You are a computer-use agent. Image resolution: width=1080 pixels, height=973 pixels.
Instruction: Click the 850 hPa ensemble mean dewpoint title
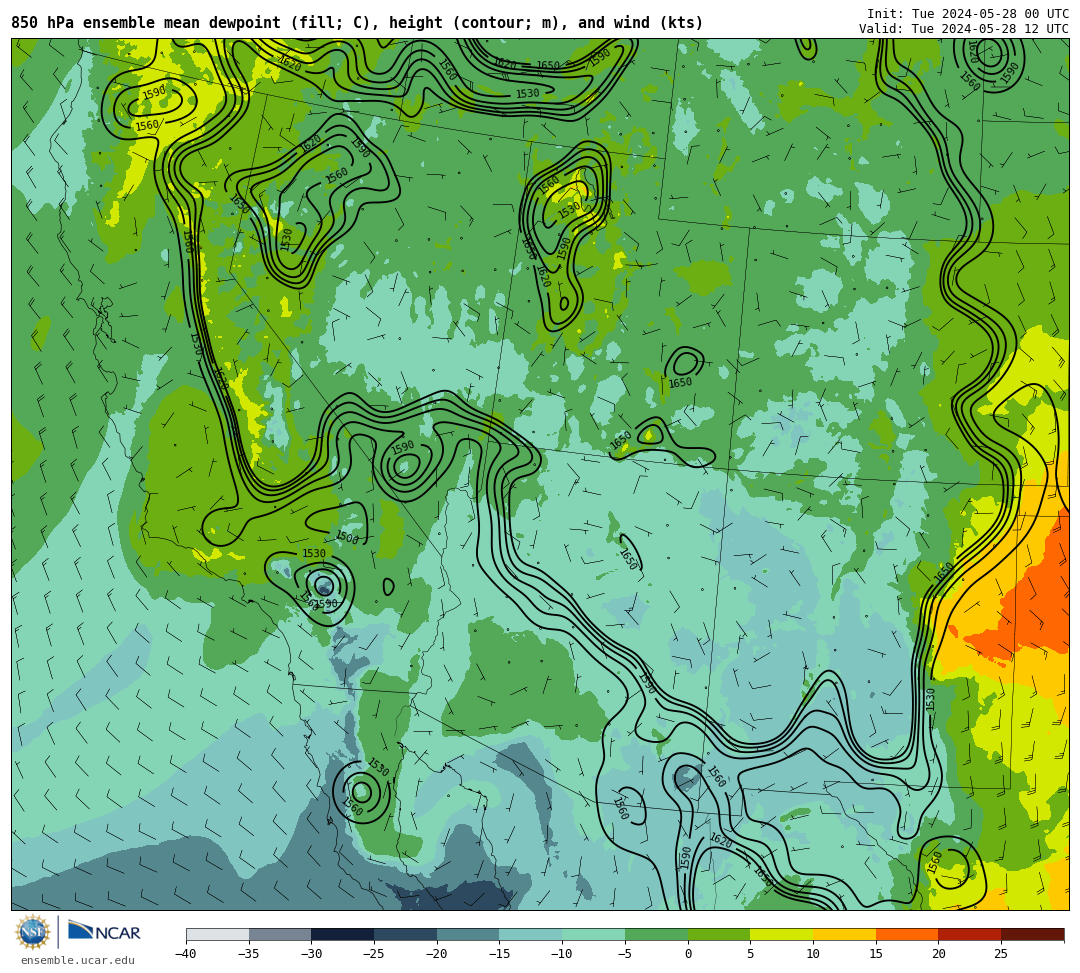click(x=357, y=23)
